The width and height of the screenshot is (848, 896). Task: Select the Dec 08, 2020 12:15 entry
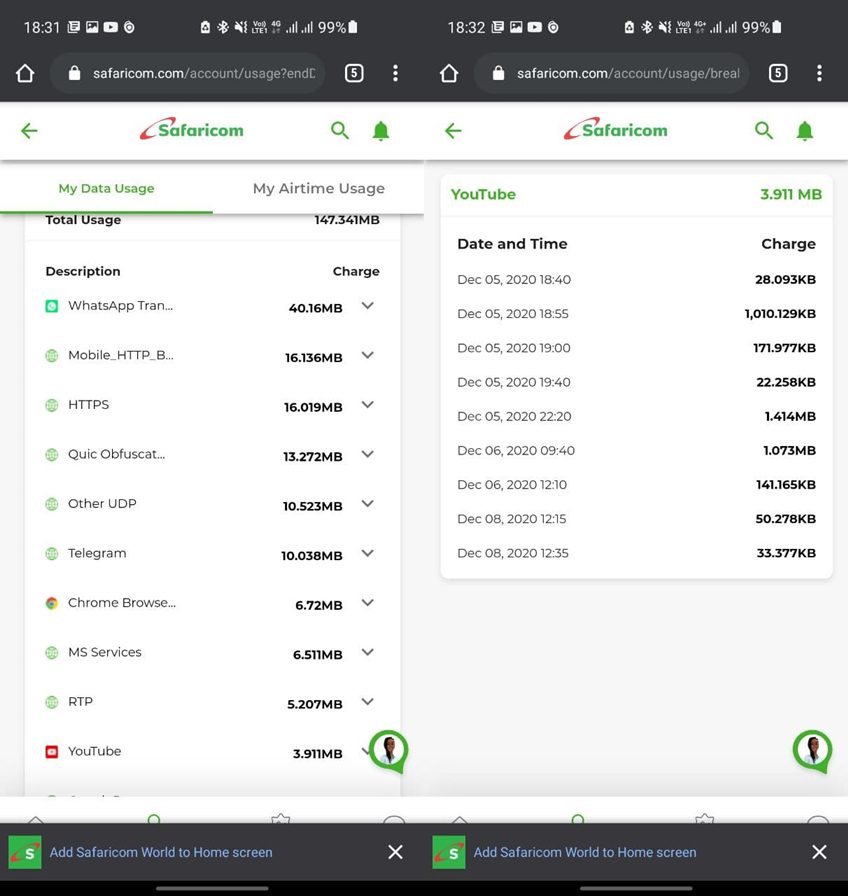pos(636,519)
